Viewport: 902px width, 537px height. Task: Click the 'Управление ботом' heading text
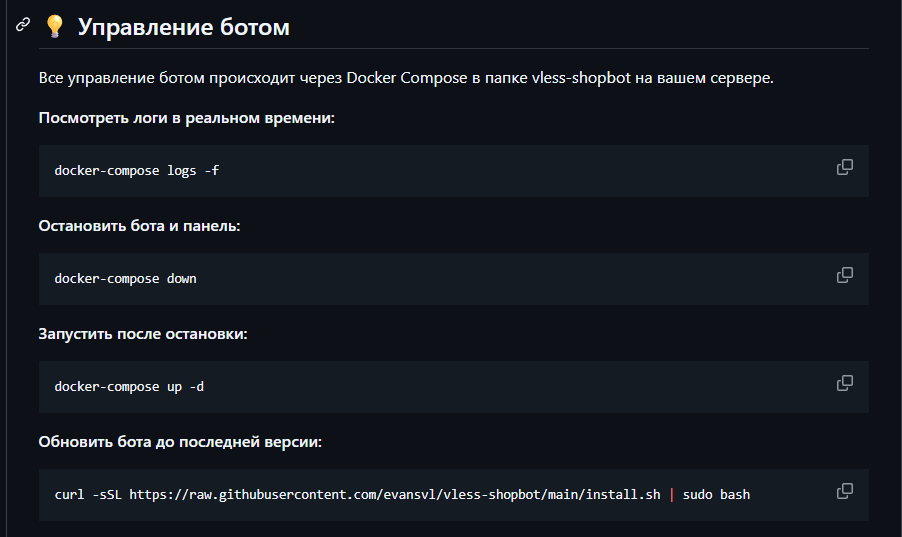pyautogui.click(x=183, y=28)
